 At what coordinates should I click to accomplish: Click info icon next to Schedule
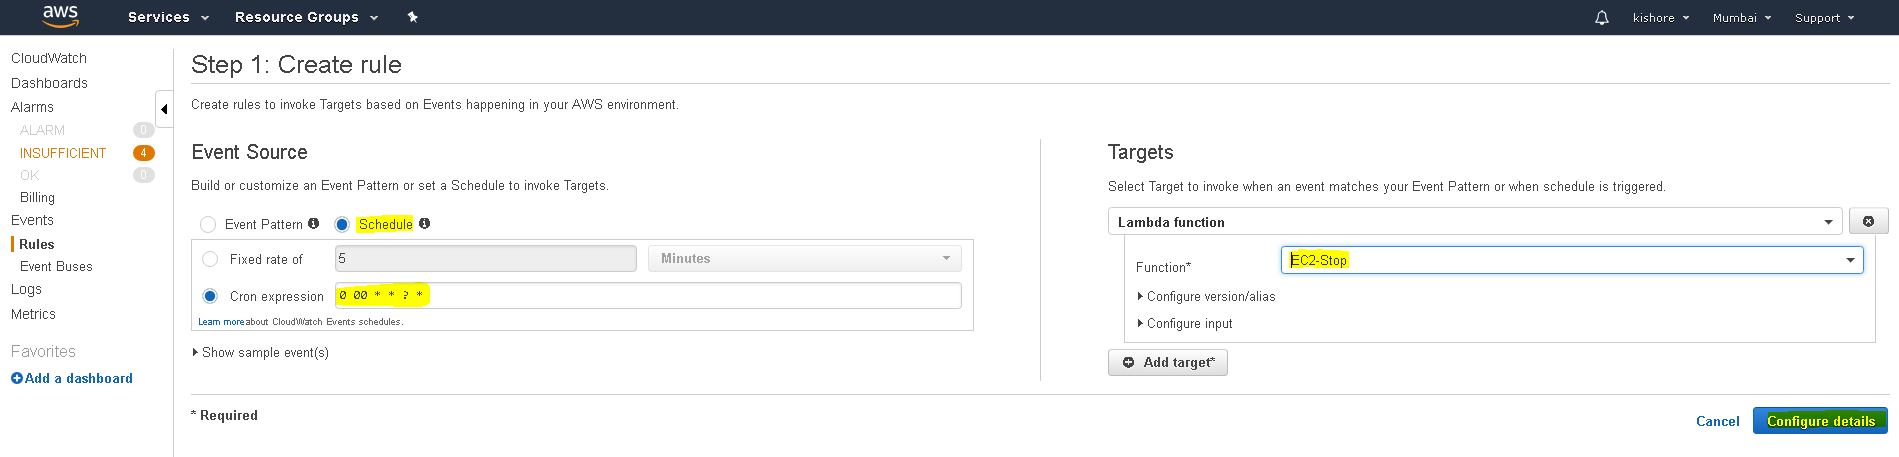424,224
